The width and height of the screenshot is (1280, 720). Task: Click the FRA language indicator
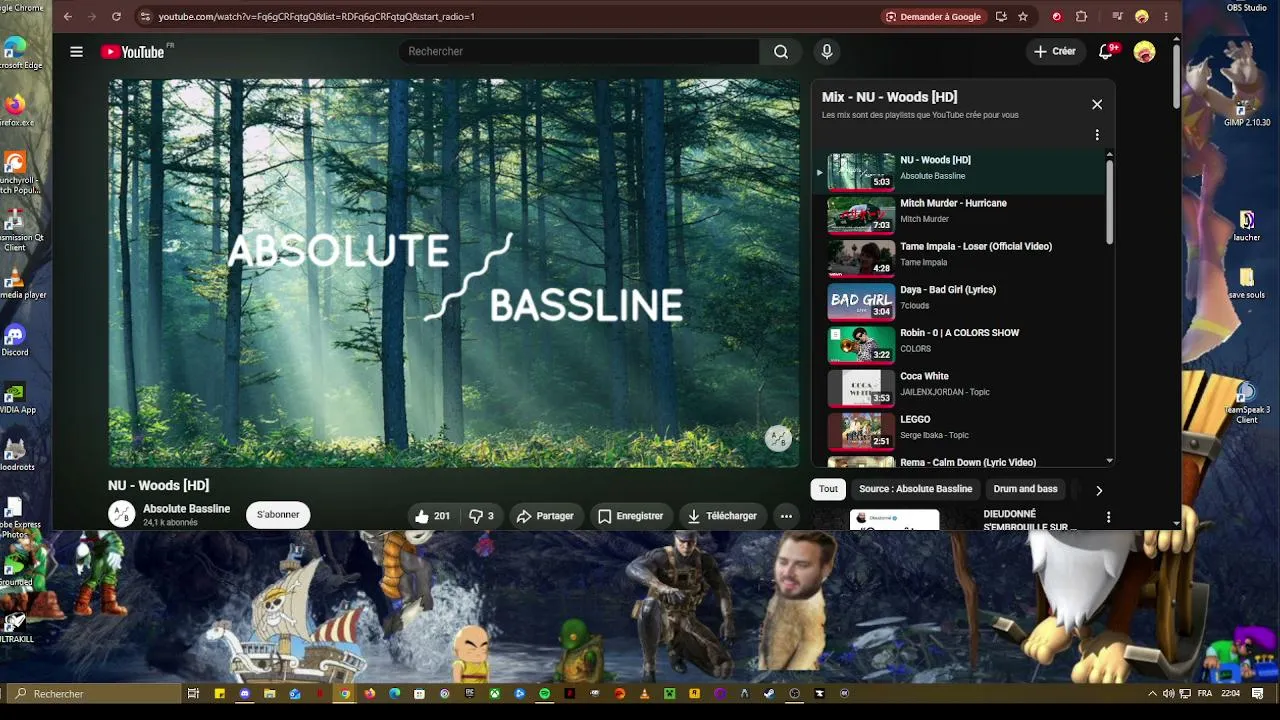pos(1205,693)
